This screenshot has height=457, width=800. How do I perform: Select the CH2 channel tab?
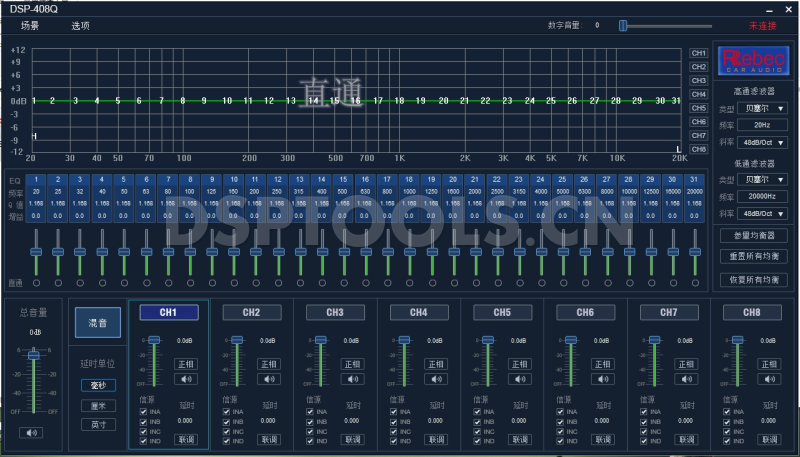pos(252,313)
